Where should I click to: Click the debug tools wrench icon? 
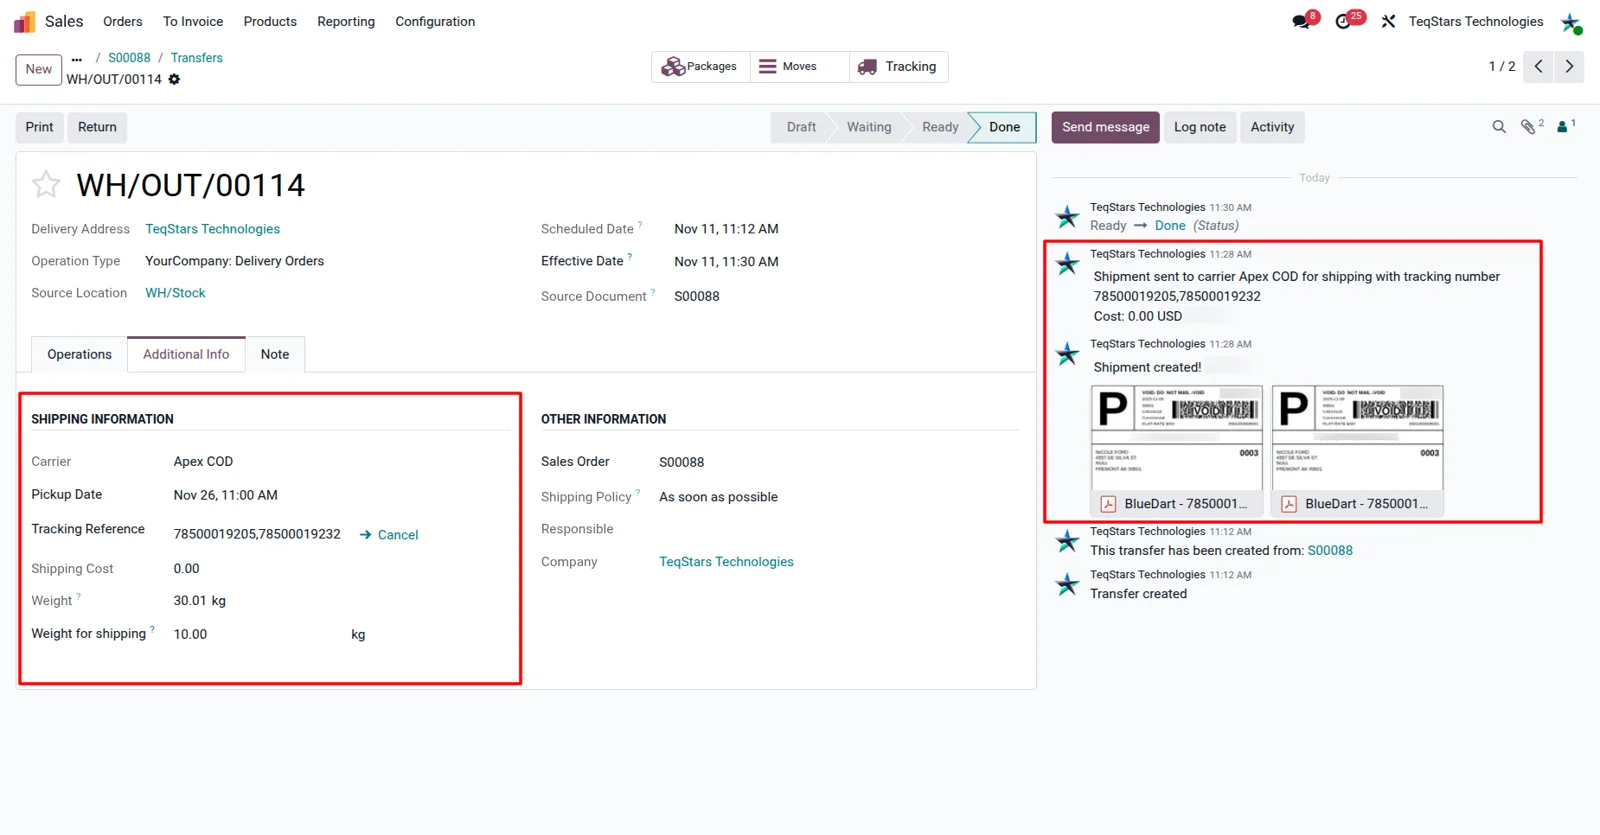pyautogui.click(x=1388, y=21)
